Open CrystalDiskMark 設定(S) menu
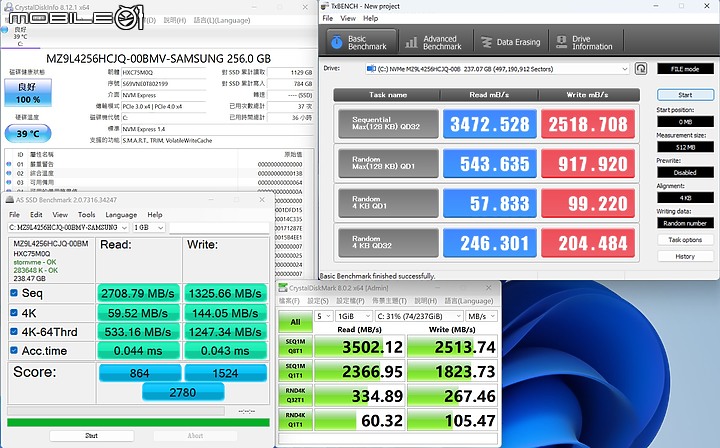Image resolution: width=720 pixels, height=448 pixels. (318, 301)
